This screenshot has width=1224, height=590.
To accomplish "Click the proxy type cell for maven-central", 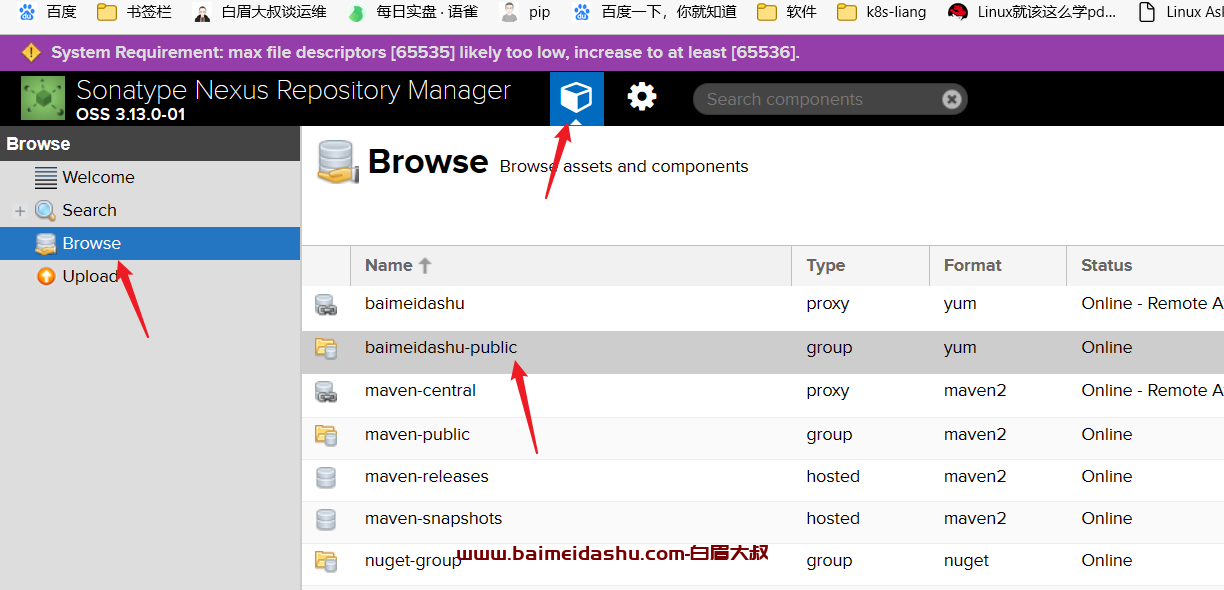I will tap(828, 390).
